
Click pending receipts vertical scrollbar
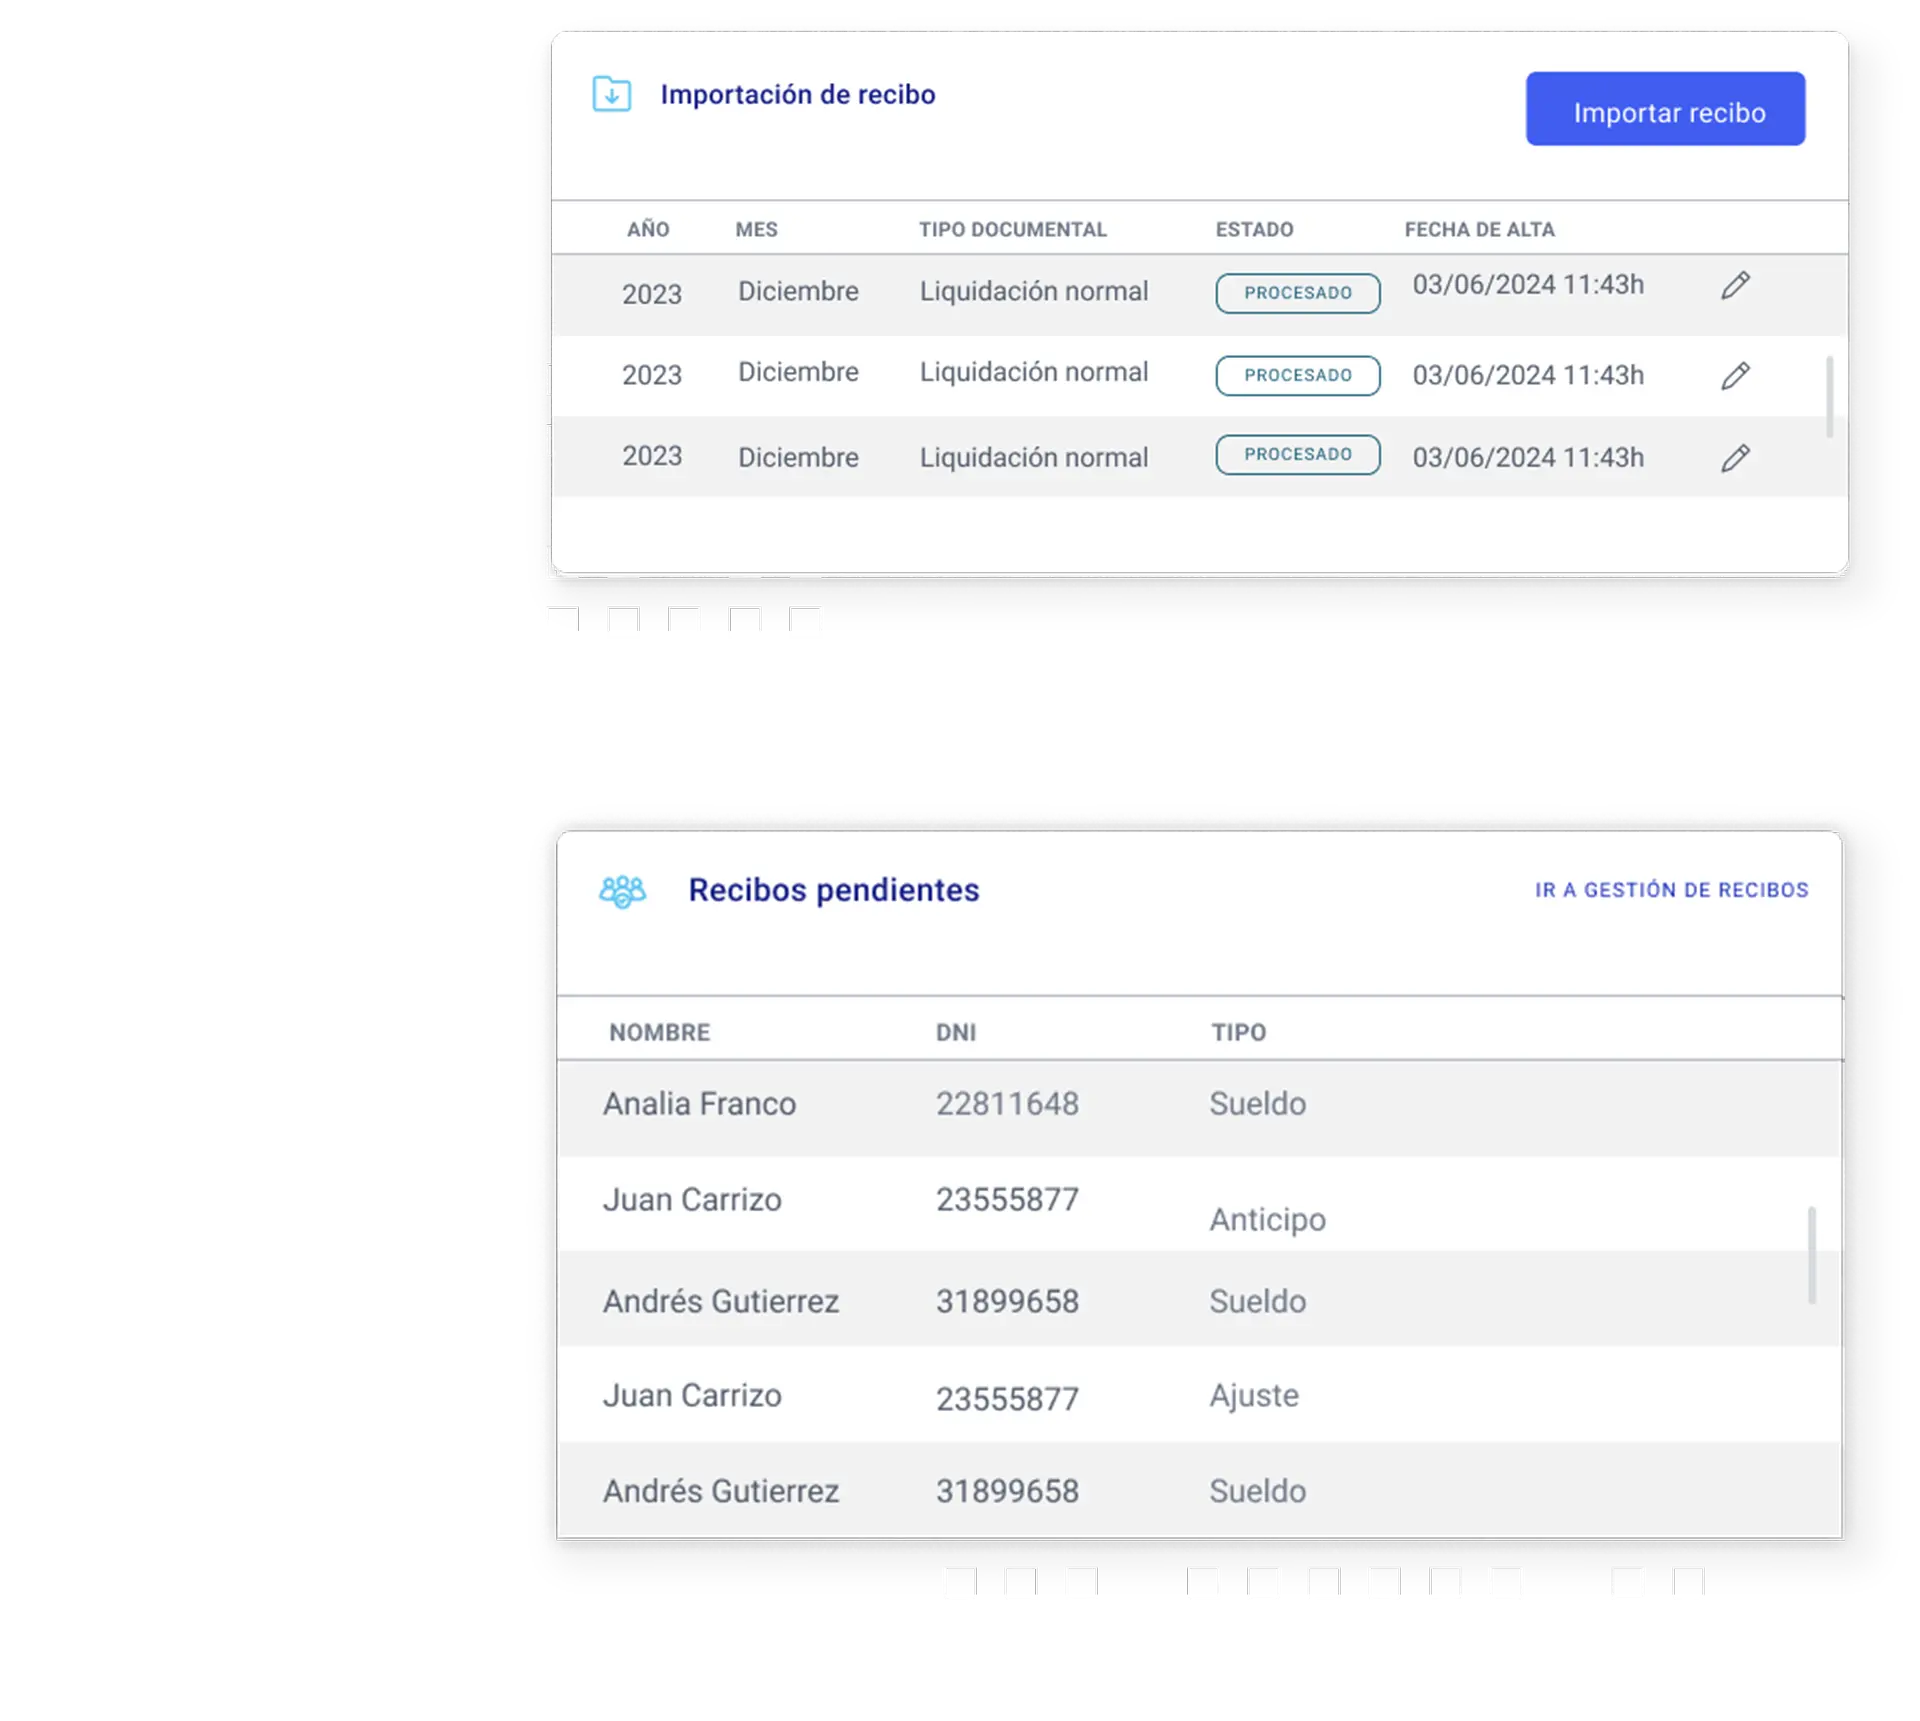tap(1811, 1255)
